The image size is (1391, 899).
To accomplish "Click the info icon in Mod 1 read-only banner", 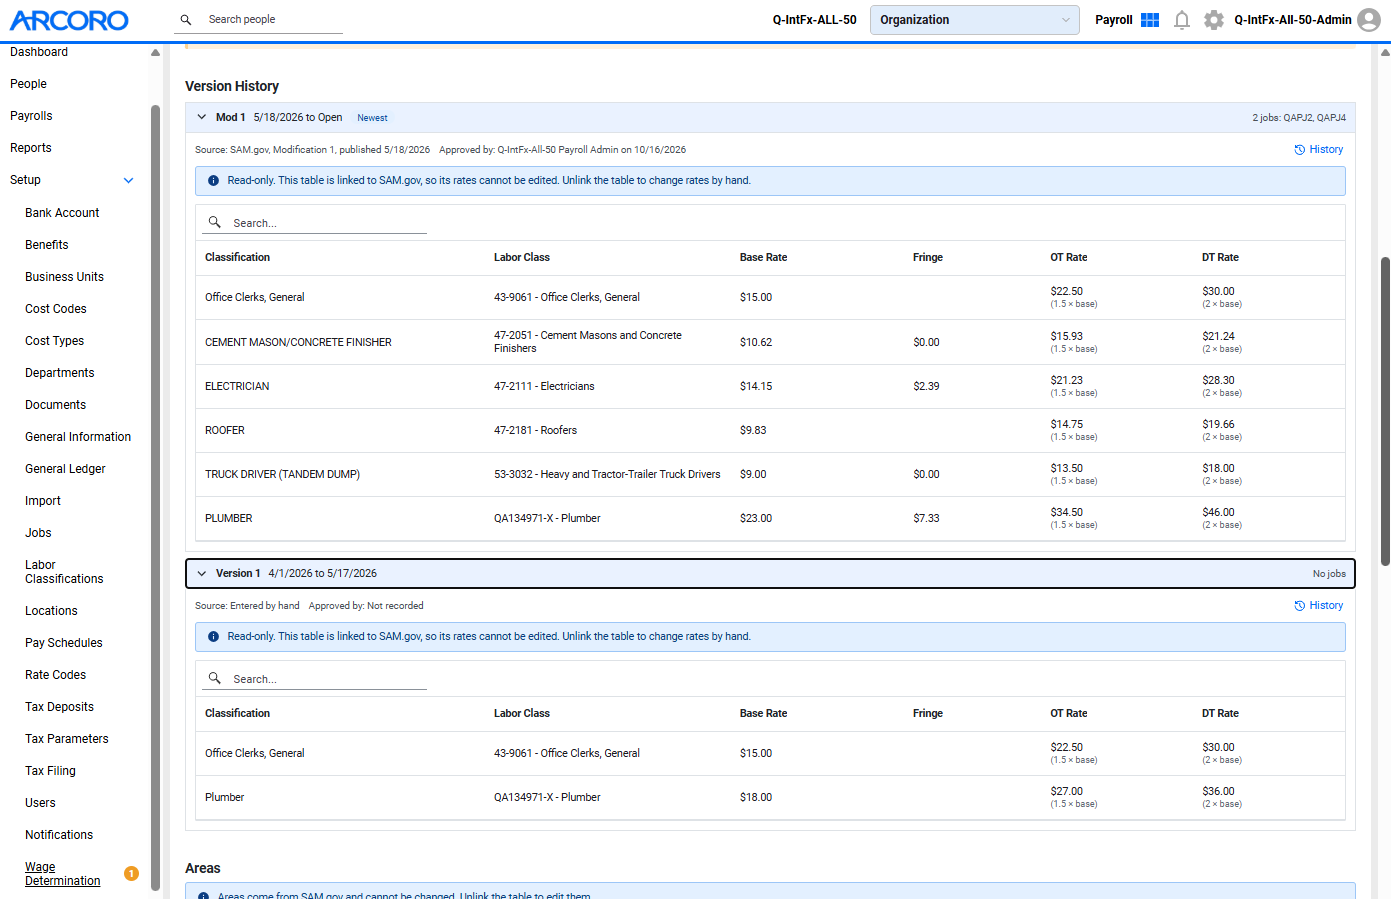I will tap(213, 181).
